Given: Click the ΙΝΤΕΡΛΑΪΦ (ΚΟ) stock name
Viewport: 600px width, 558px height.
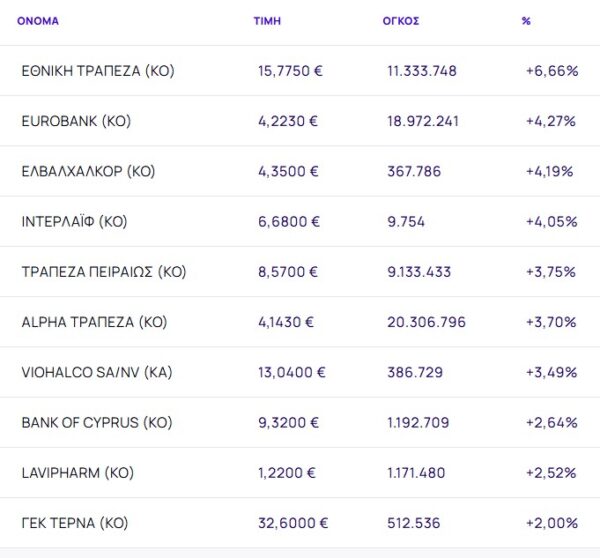Looking at the screenshot, I should [74, 221].
